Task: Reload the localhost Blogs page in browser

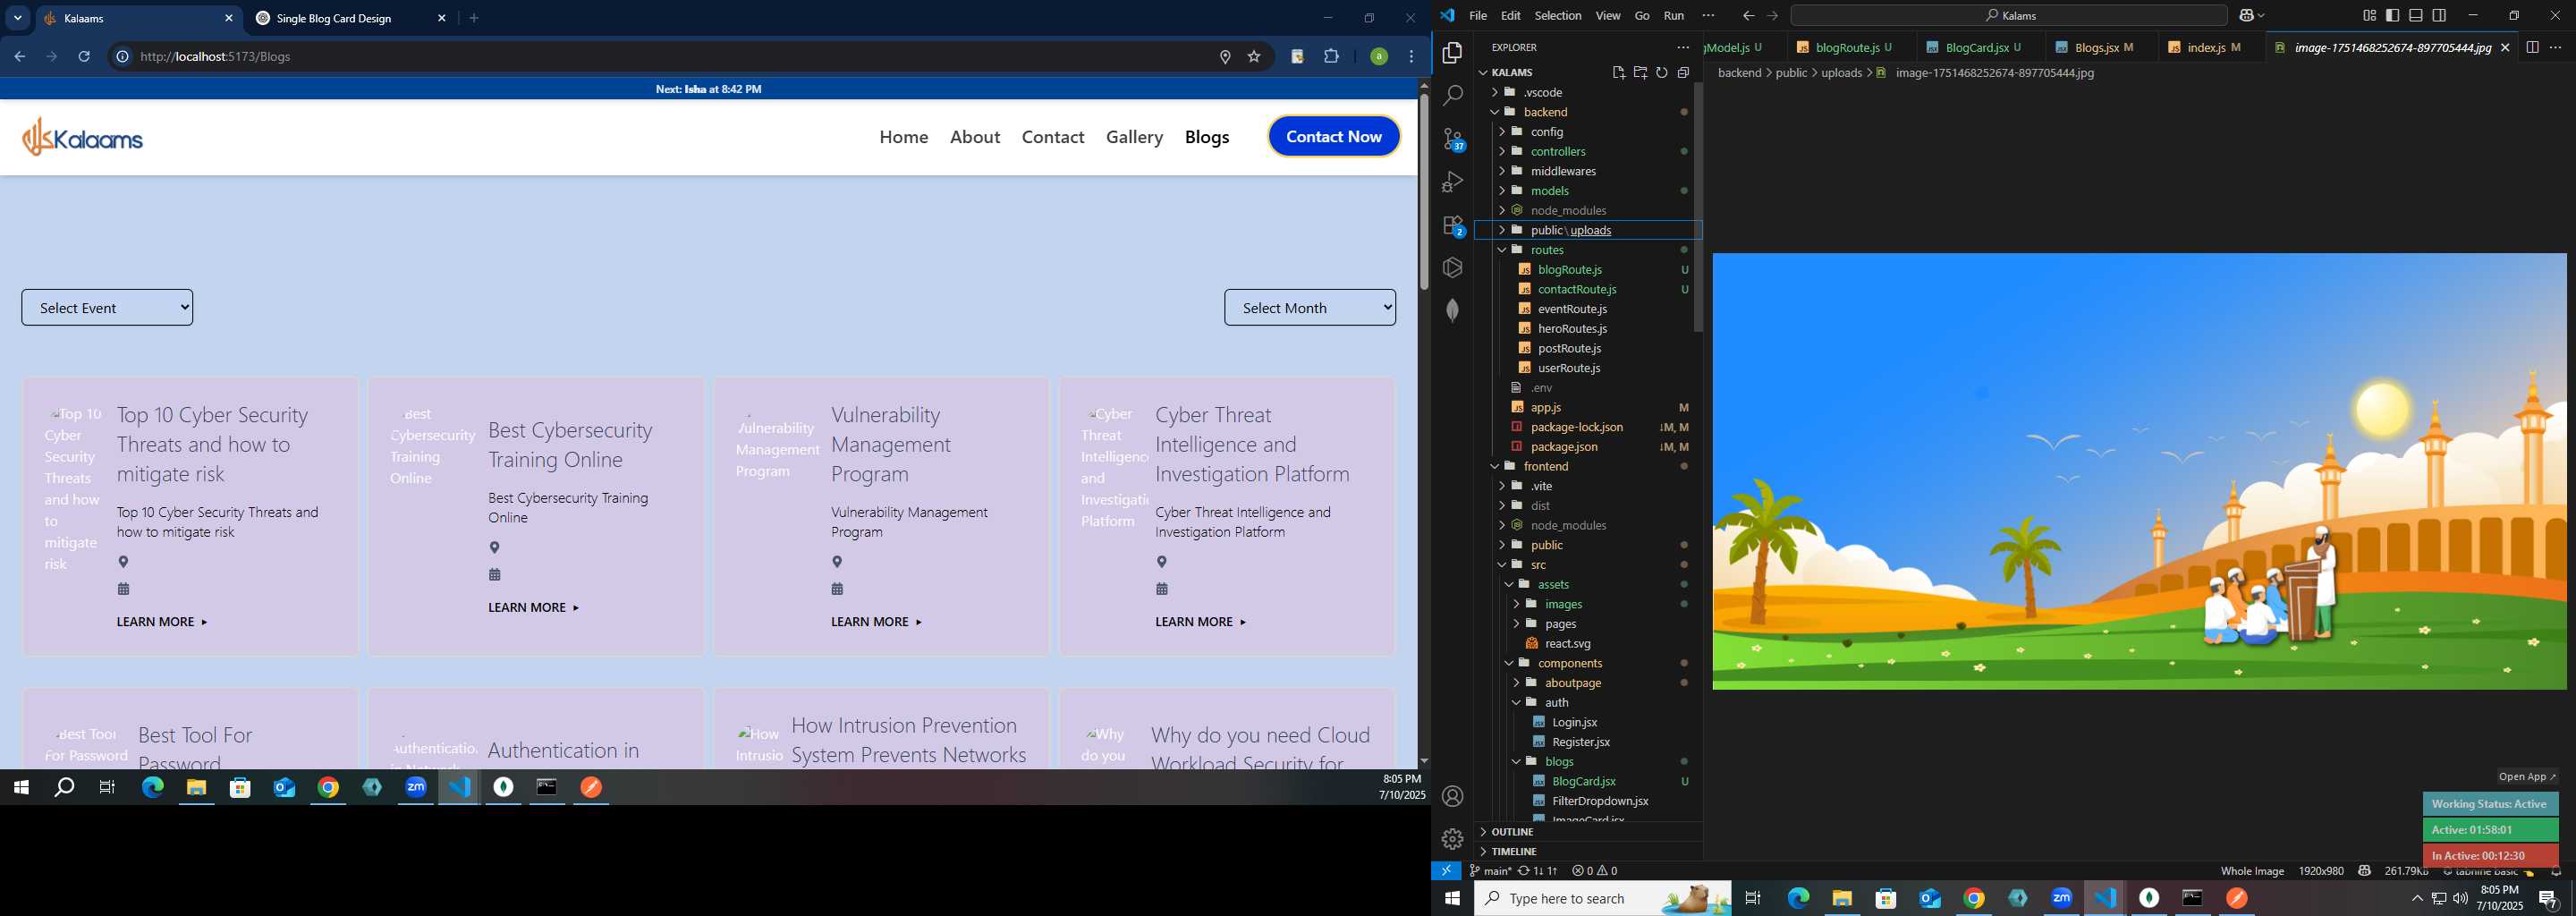Action: (85, 56)
